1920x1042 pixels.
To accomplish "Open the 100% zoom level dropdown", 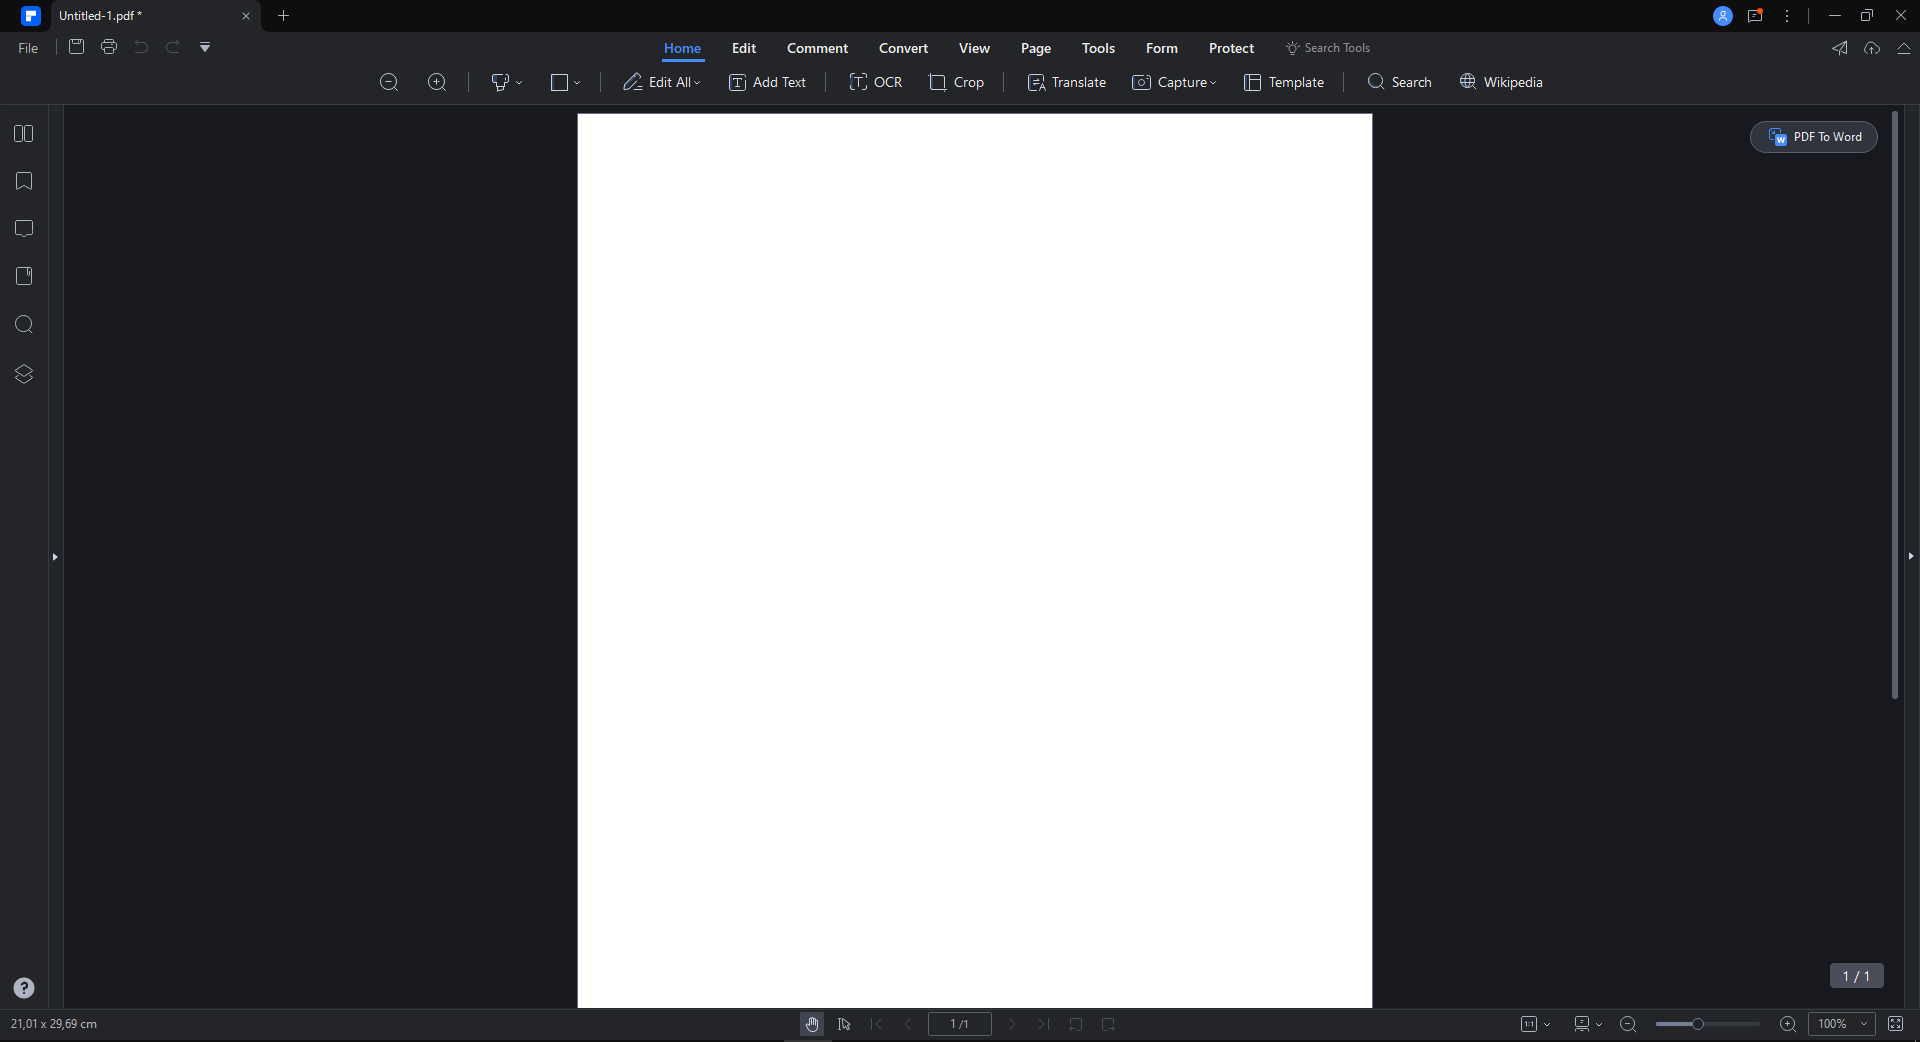I will point(1842,1024).
